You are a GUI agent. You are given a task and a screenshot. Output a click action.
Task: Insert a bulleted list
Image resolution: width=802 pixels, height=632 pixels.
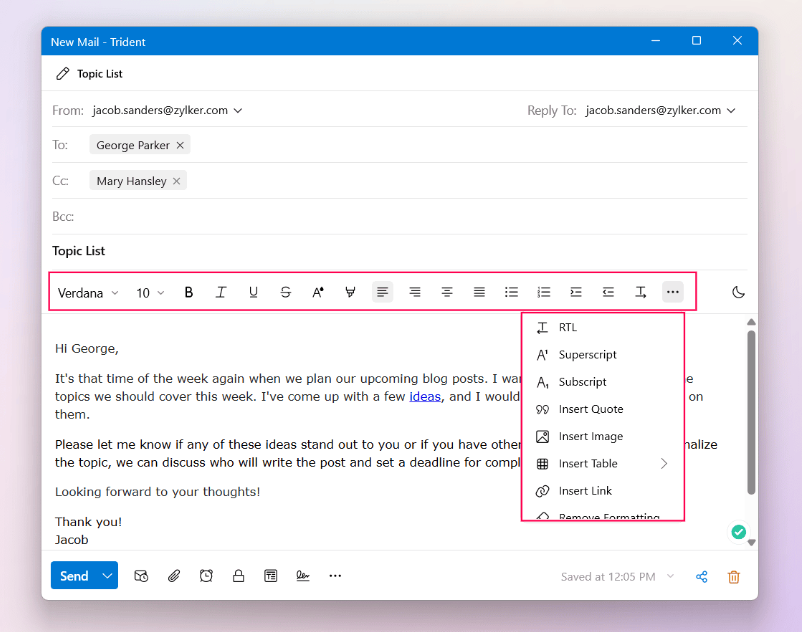(511, 292)
